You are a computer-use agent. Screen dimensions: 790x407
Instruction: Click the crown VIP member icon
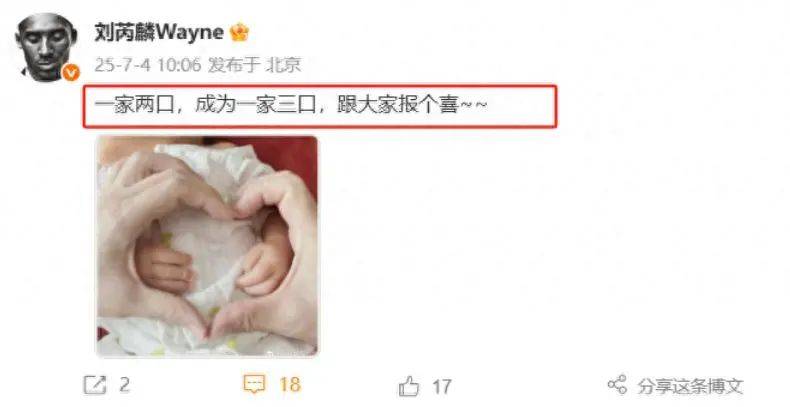point(239,33)
